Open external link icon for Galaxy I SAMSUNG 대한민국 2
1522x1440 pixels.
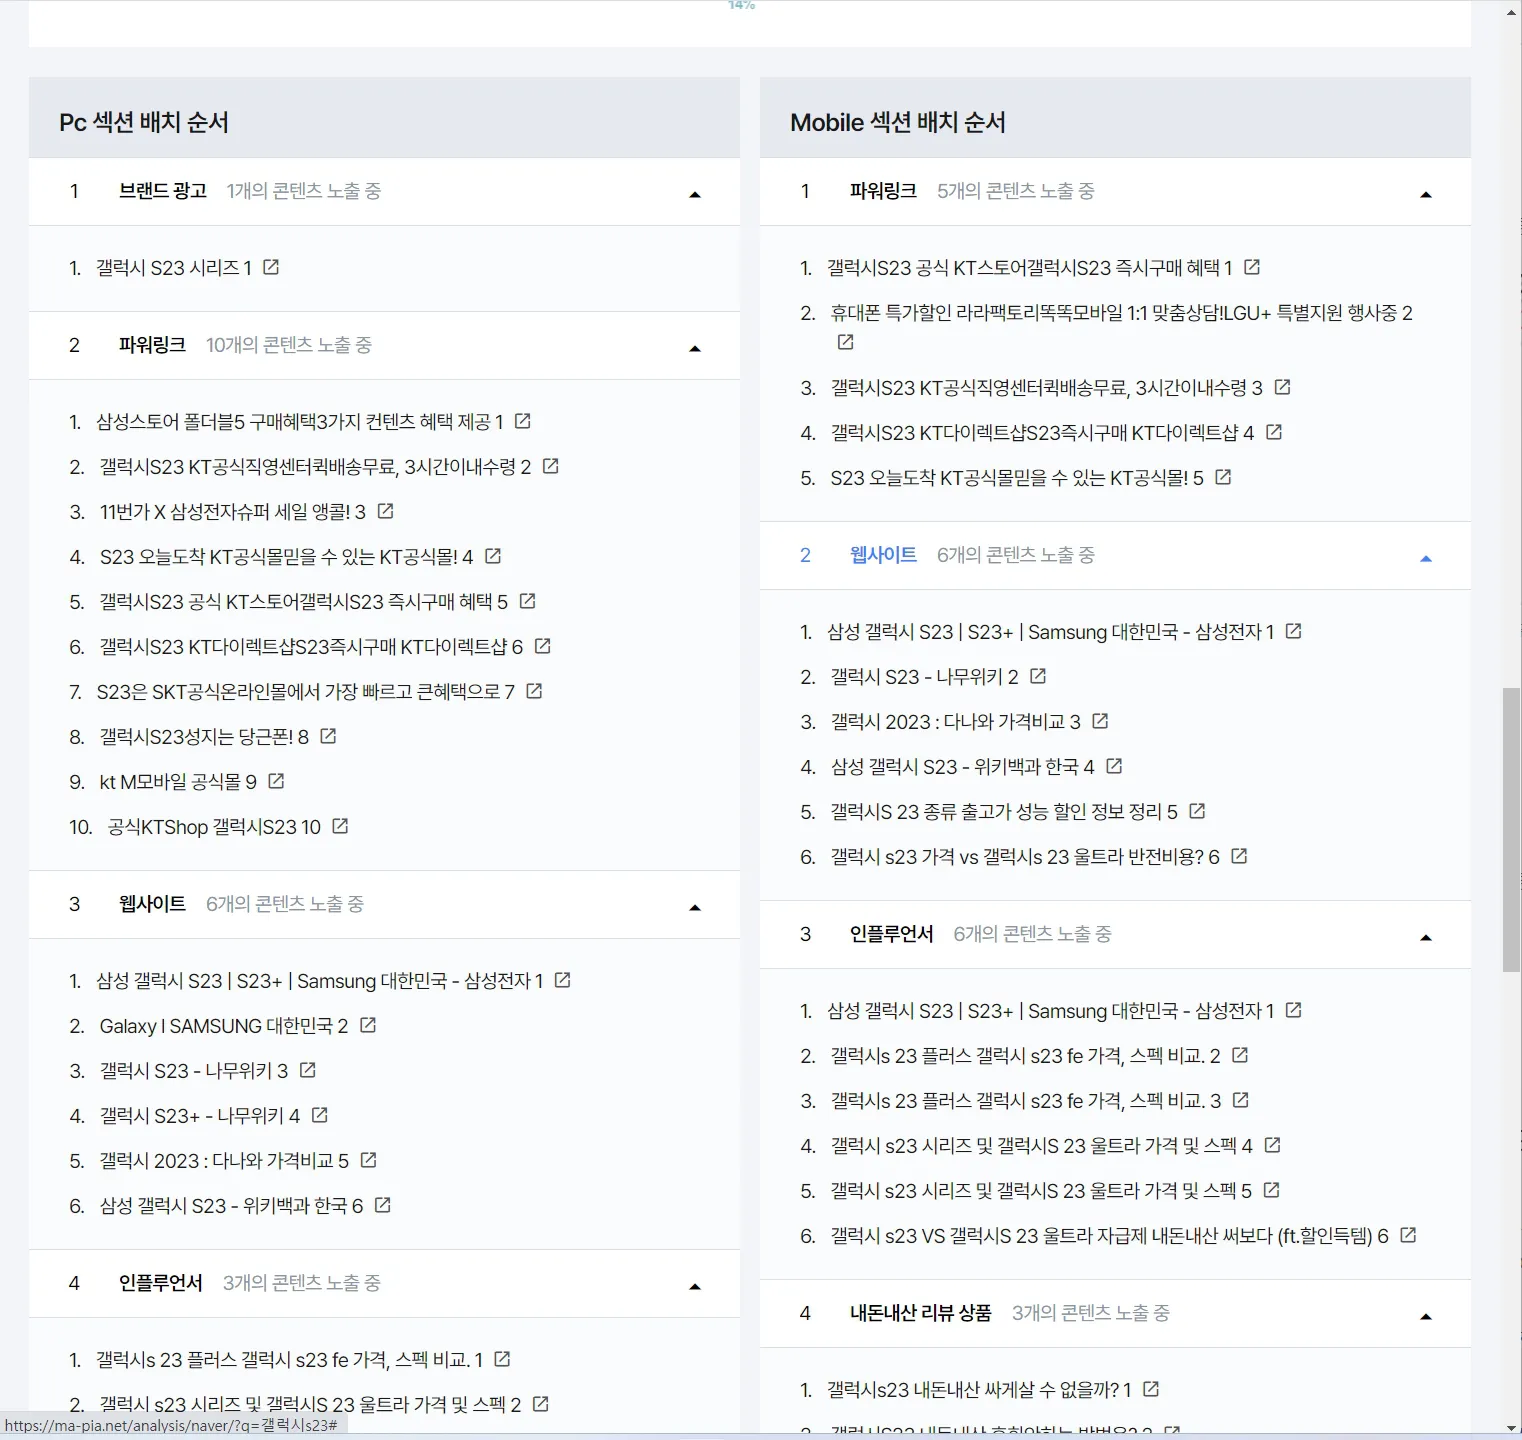368,1025
